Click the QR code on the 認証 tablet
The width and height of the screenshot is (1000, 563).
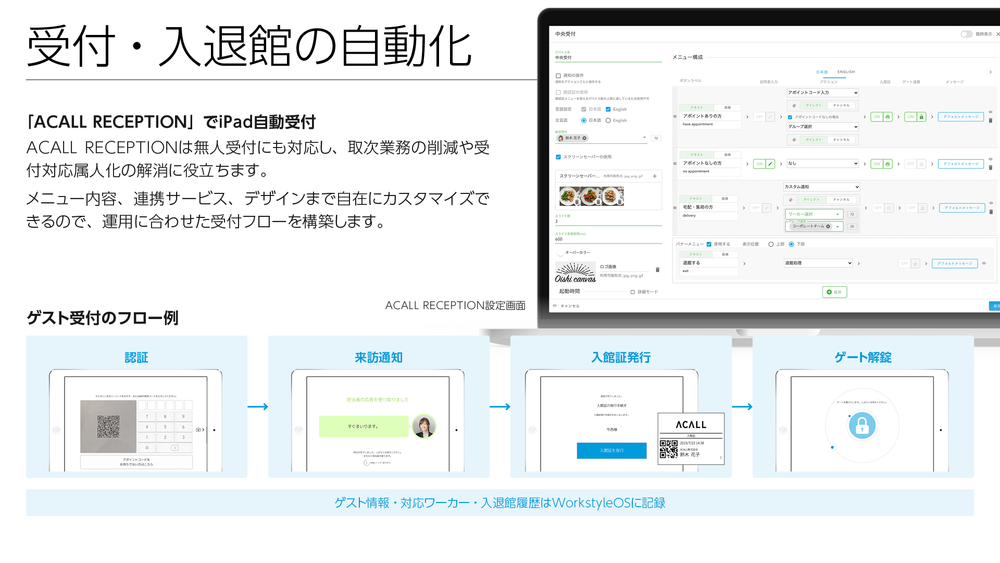[108, 427]
